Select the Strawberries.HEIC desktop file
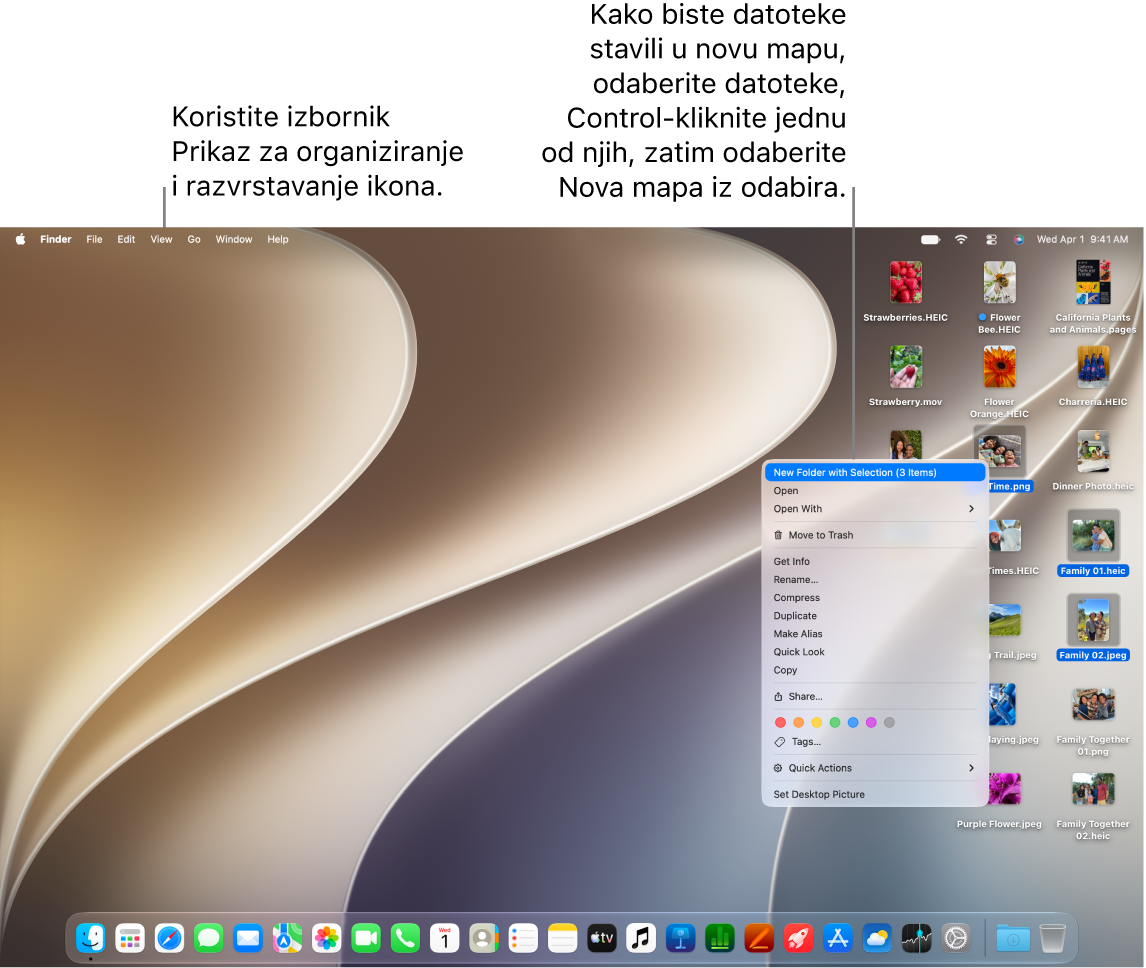 pyautogui.click(x=906, y=292)
